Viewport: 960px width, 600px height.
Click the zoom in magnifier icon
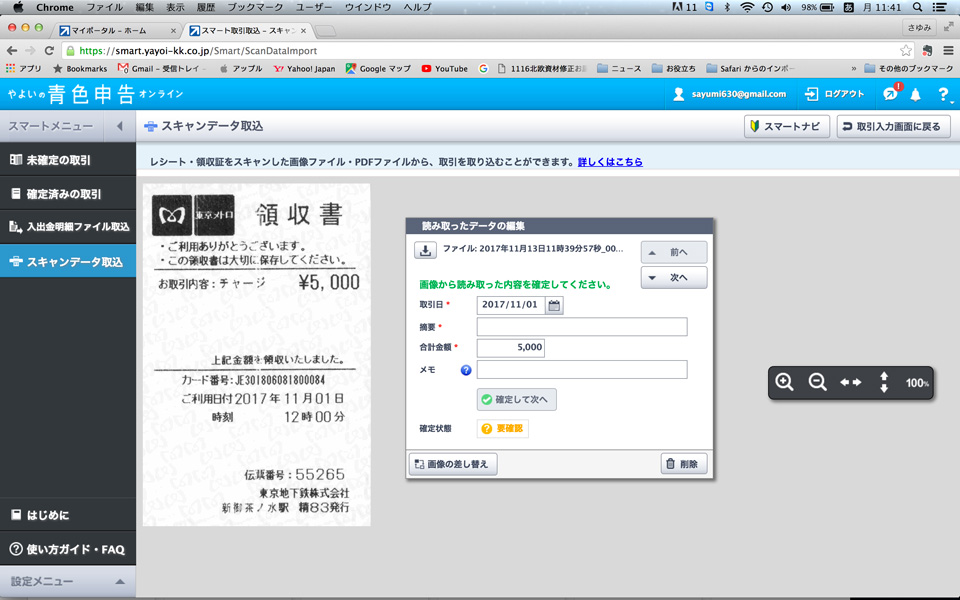point(784,382)
